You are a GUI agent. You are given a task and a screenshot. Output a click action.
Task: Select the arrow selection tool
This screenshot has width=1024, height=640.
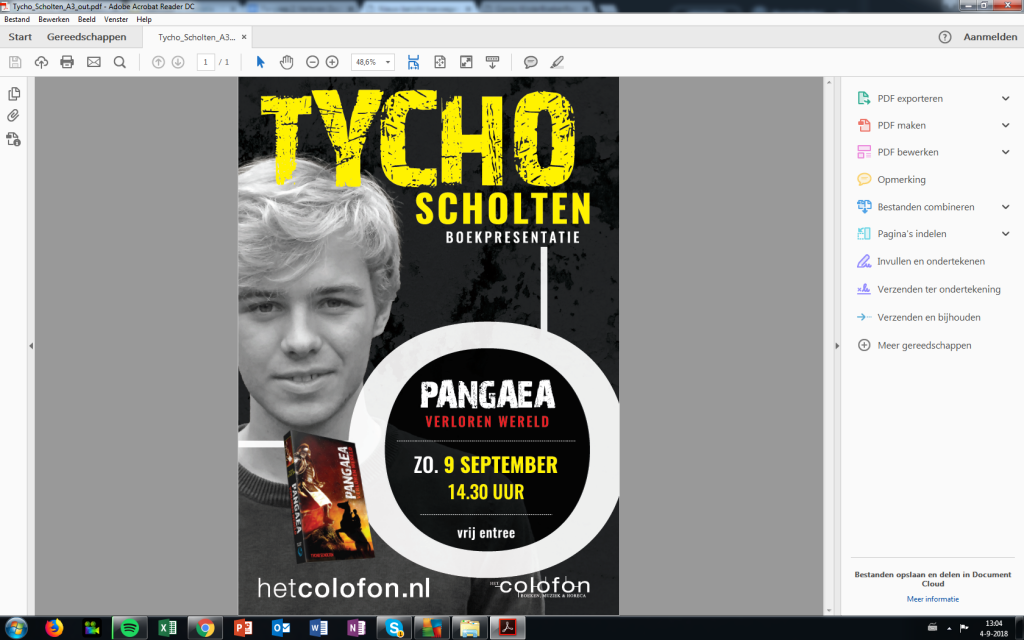click(x=261, y=62)
